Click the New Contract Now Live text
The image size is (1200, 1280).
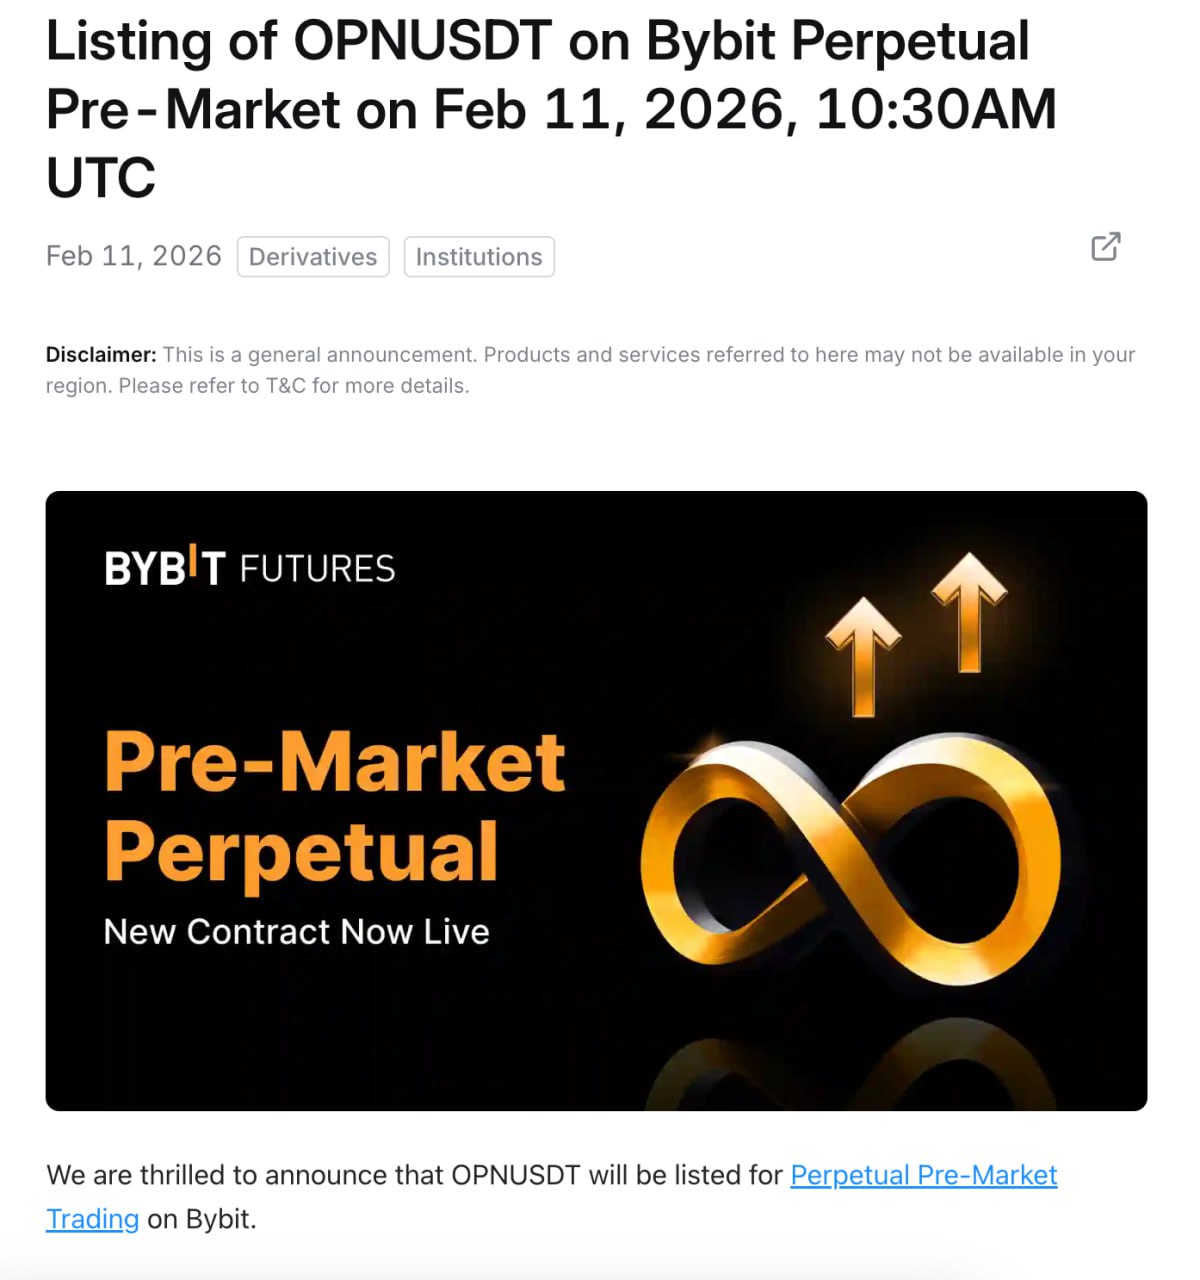296,932
